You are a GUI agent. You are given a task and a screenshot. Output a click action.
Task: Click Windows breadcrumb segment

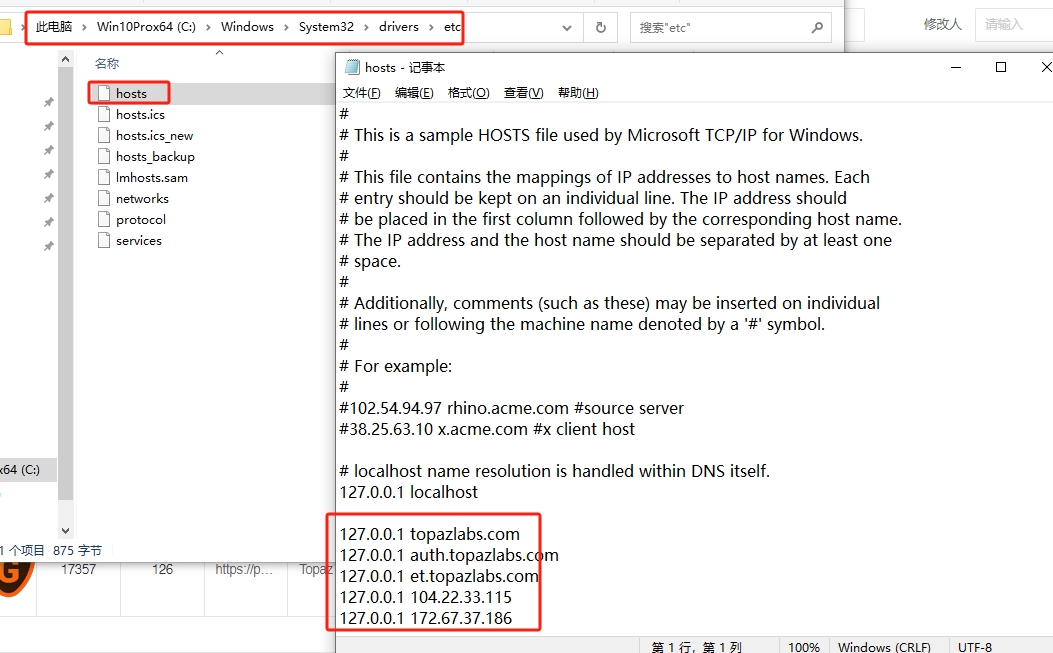point(247,27)
